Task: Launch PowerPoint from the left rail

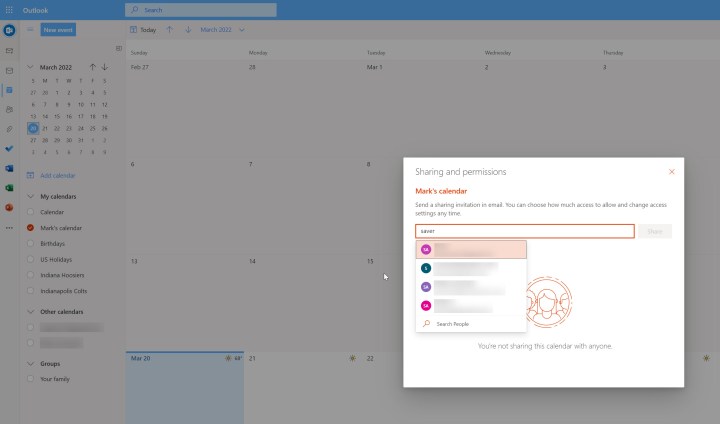Action: click(9, 208)
